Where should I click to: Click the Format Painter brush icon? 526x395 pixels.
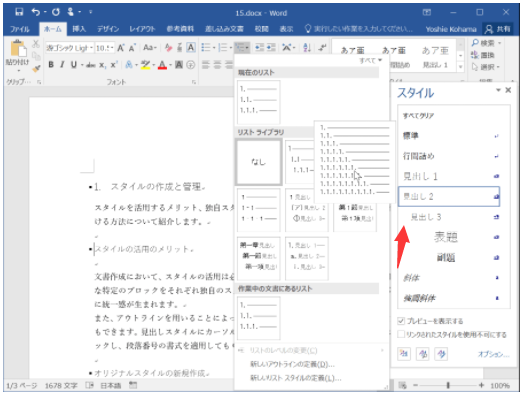(x=36, y=69)
